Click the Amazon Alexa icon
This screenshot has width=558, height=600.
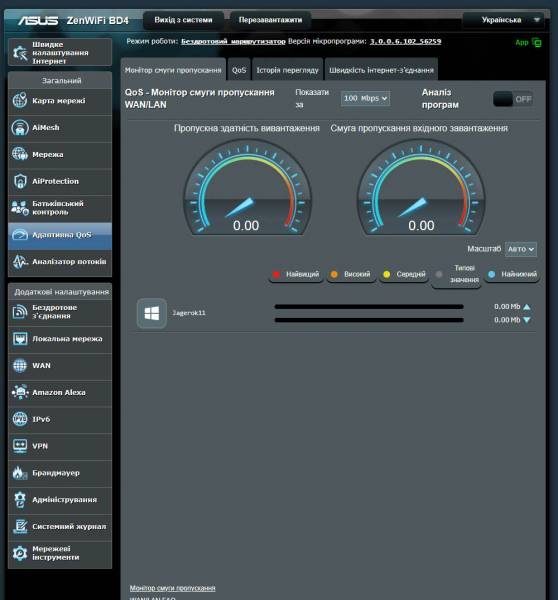pyautogui.click(x=20, y=392)
